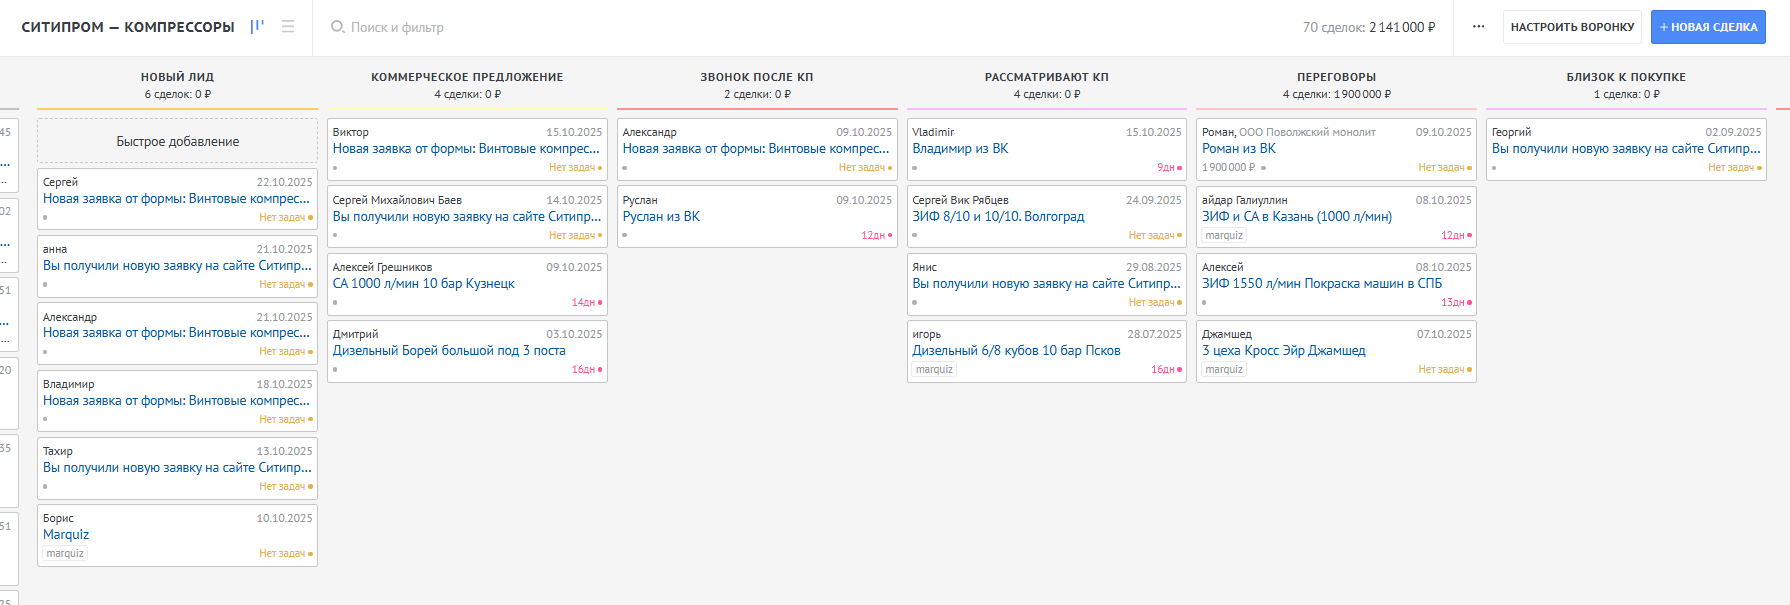Click marquiz tag on игорь deal card
The height and width of the screenshot is (605, 1790).
coord(934,369)
